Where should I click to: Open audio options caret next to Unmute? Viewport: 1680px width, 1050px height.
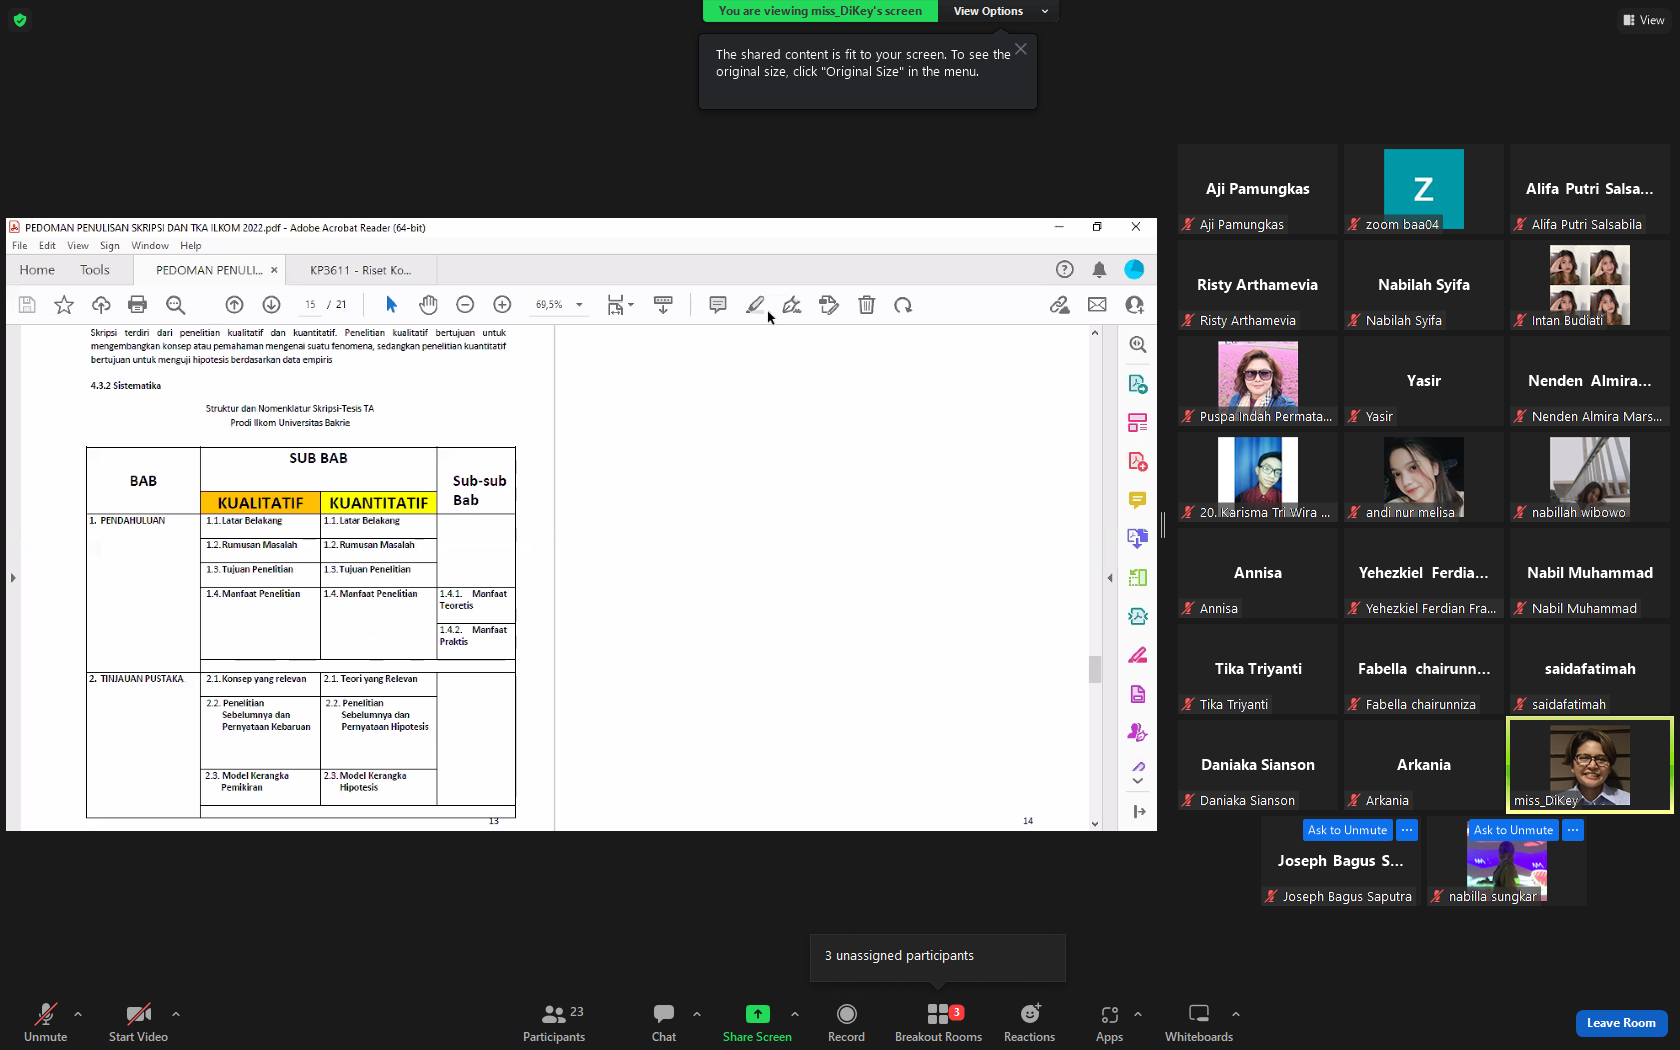(x=78, y=1014)
